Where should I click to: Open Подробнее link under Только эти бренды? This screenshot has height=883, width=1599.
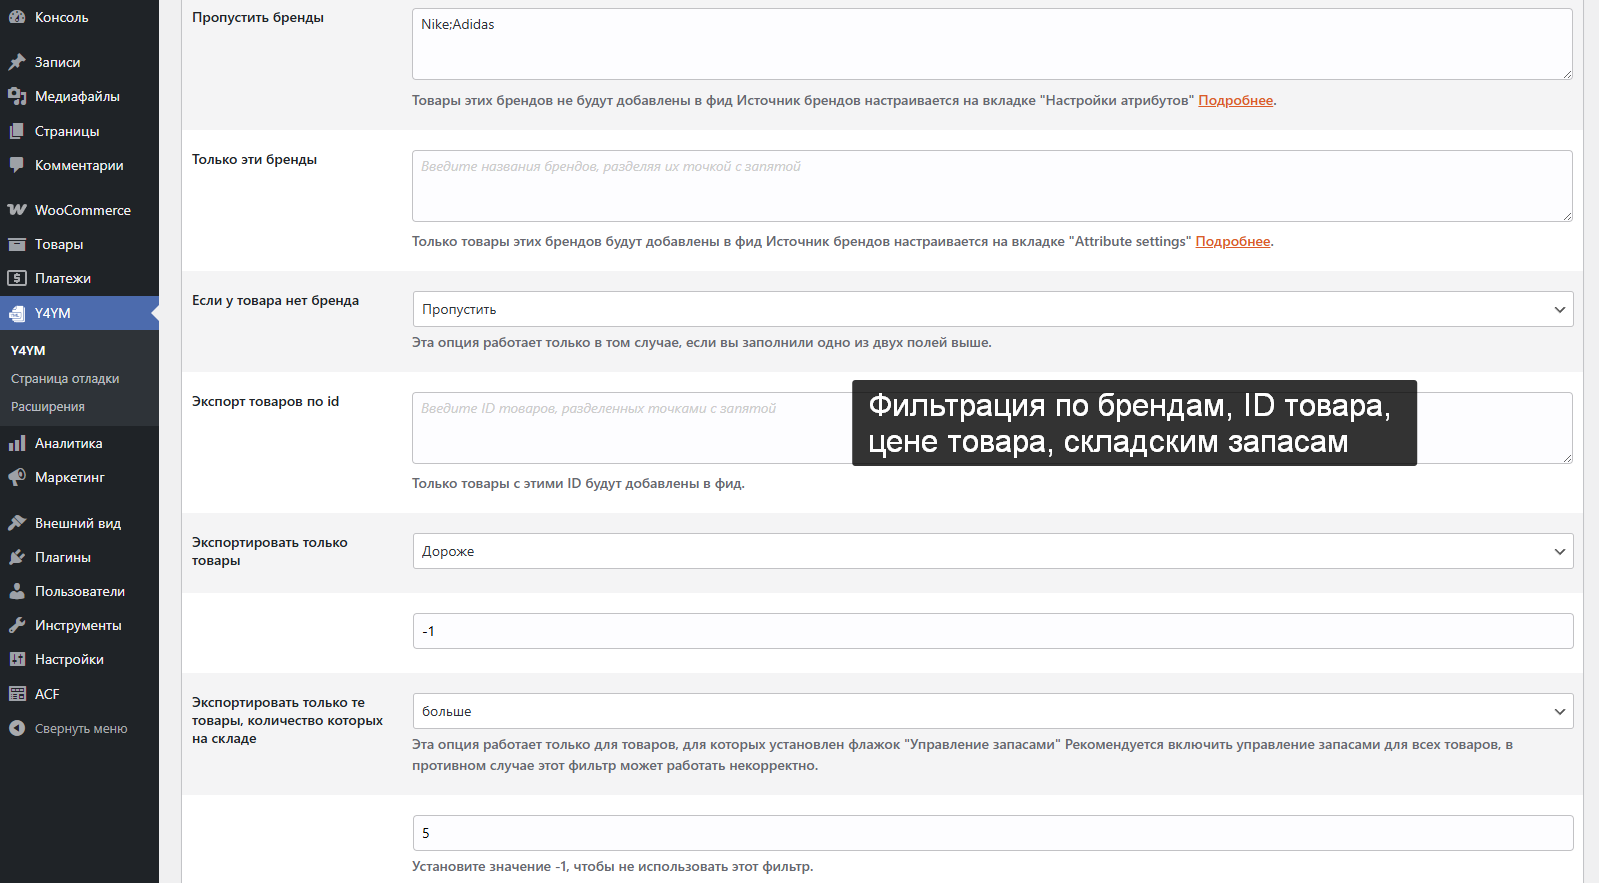pyautogui.click(x=1232, y=241)
